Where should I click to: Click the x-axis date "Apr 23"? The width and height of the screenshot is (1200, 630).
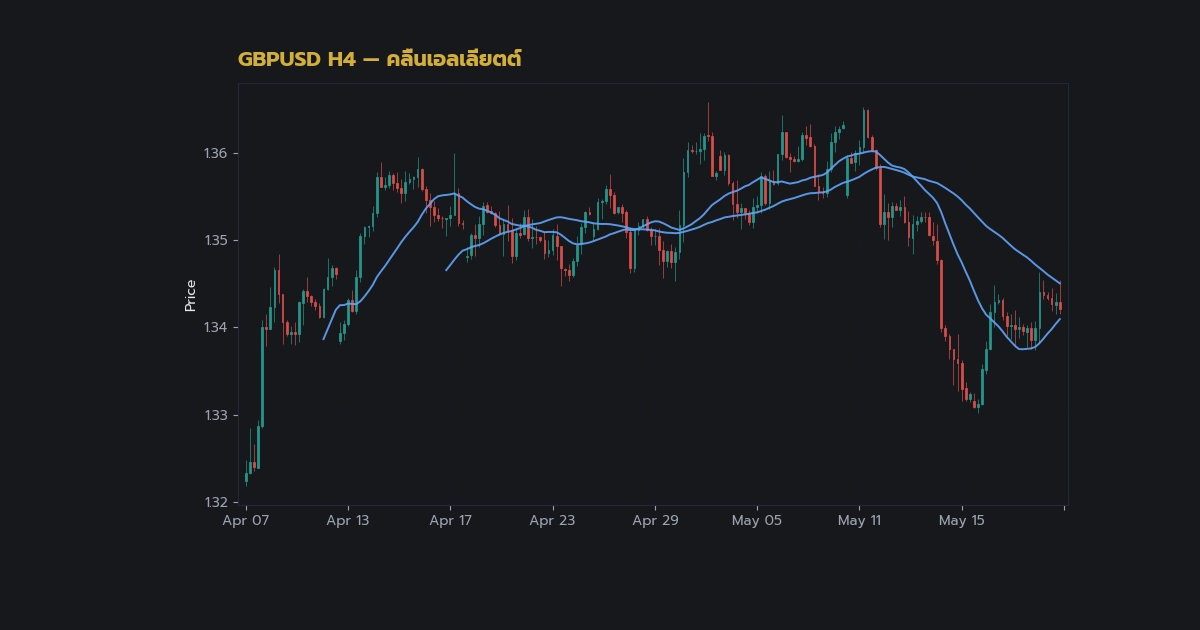point(553,521)
